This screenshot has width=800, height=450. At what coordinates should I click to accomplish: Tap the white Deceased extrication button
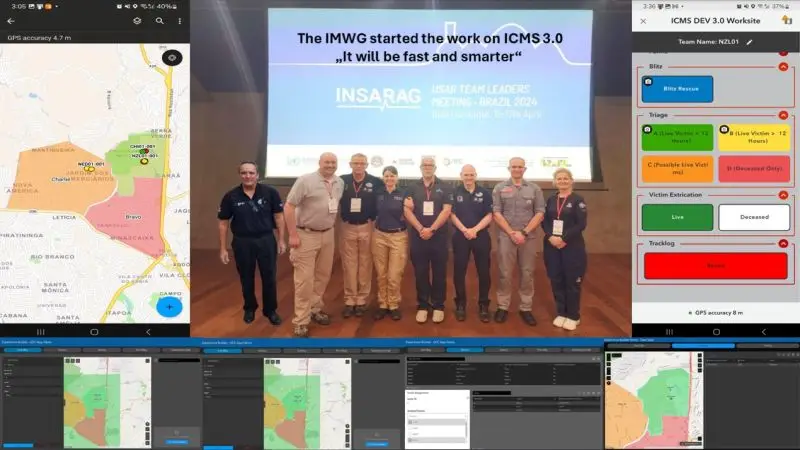pos(754,218)
